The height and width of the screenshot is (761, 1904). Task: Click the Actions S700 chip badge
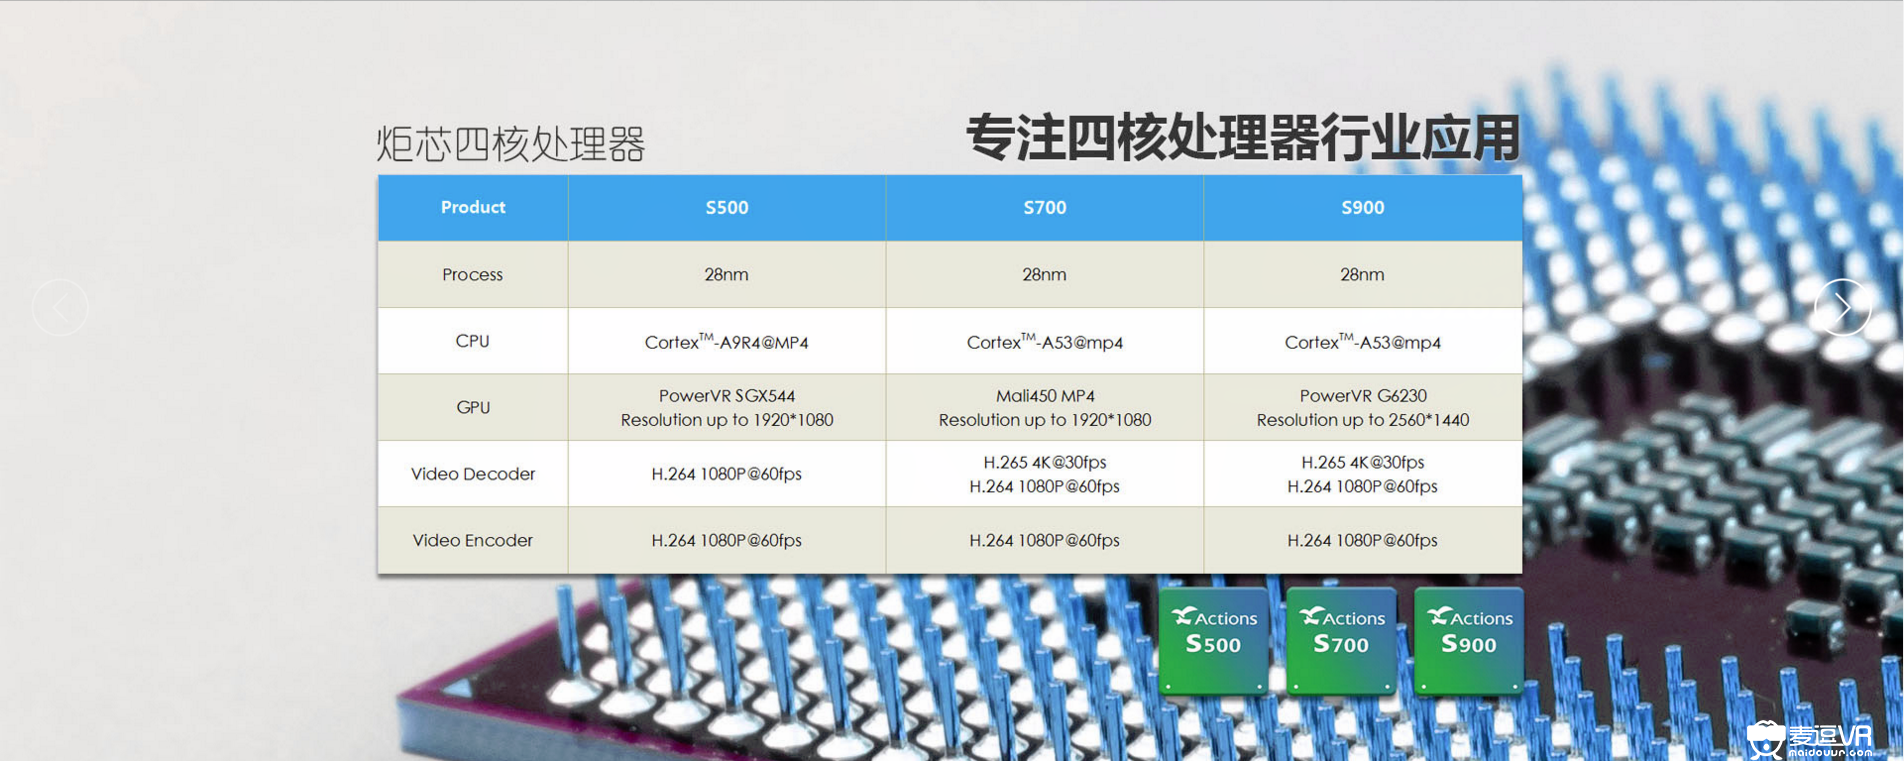tap(1342, 640)
